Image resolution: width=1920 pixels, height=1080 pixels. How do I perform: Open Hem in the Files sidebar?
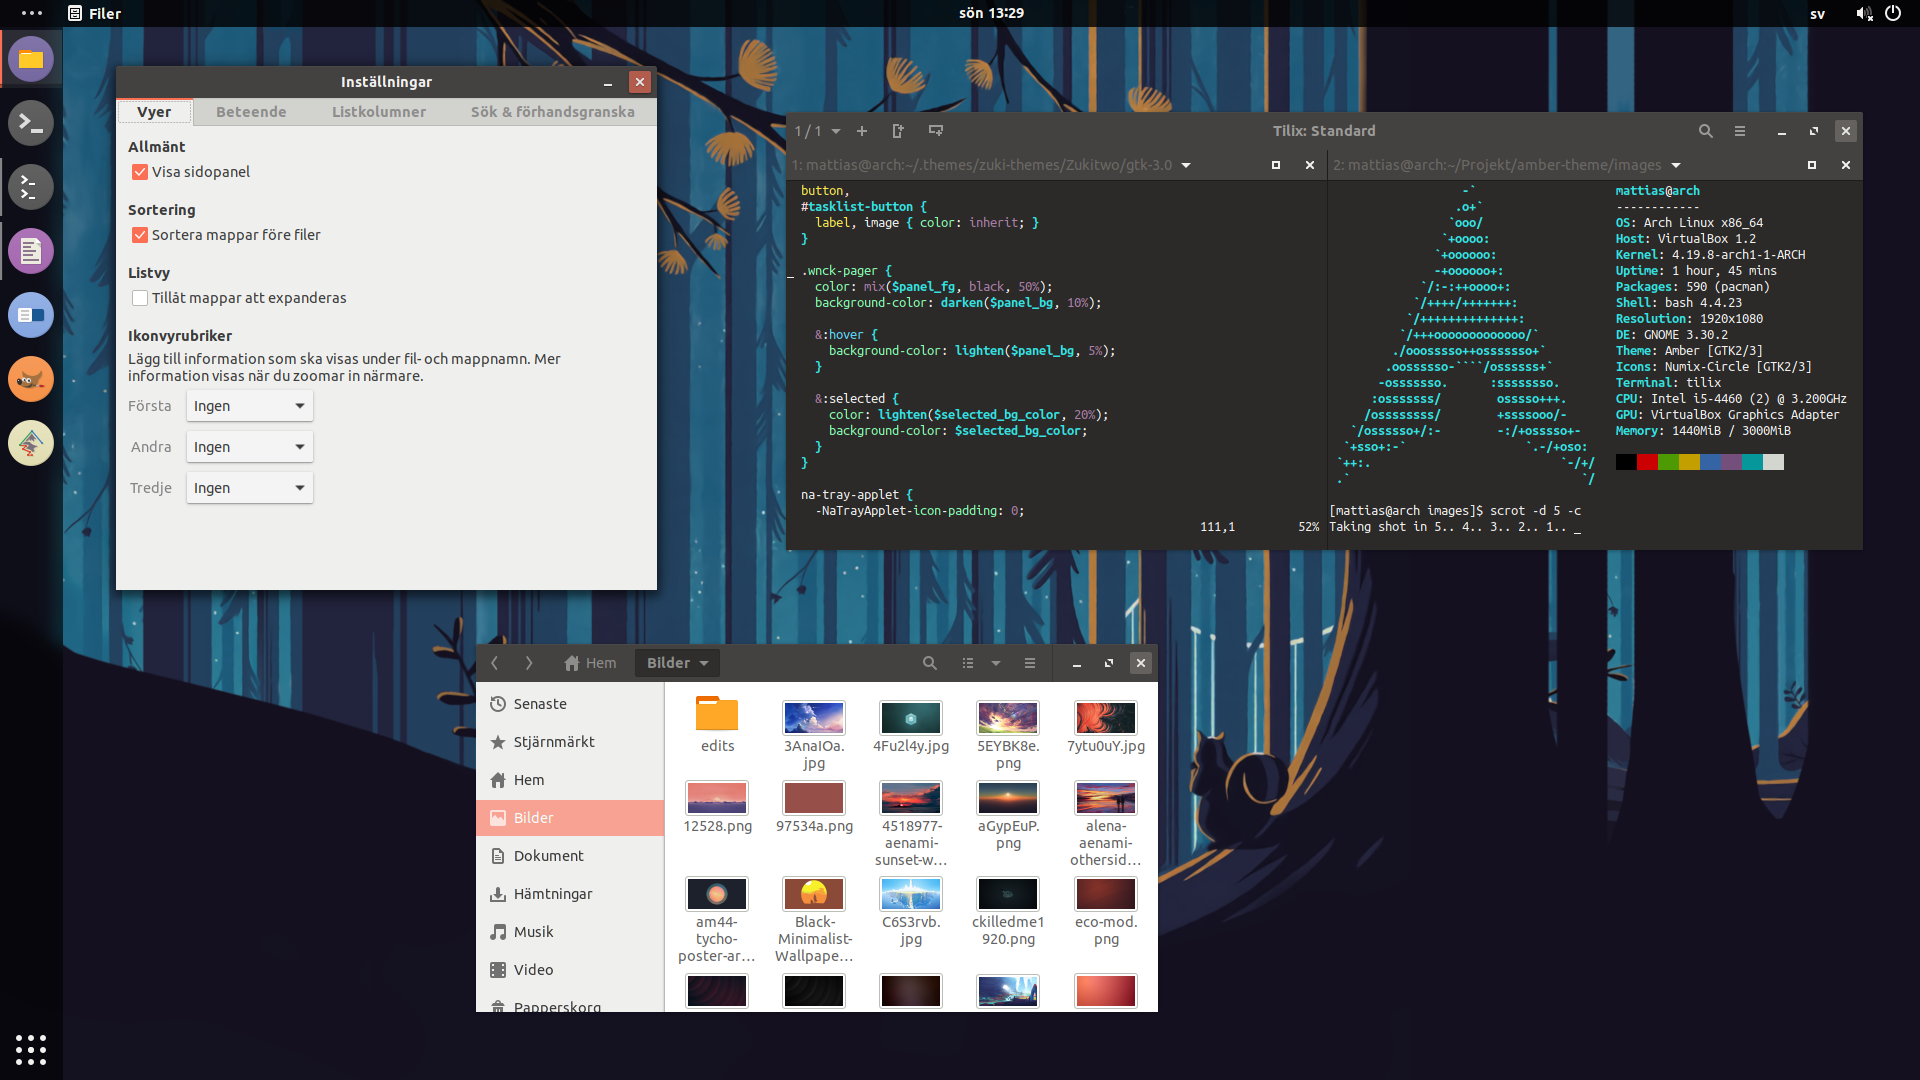pos(570,780)
